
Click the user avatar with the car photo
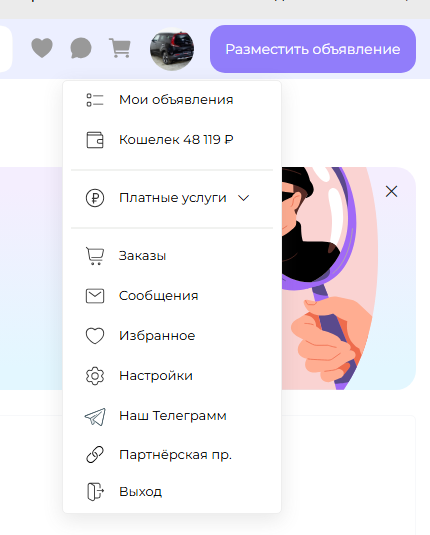click(172, 49)
